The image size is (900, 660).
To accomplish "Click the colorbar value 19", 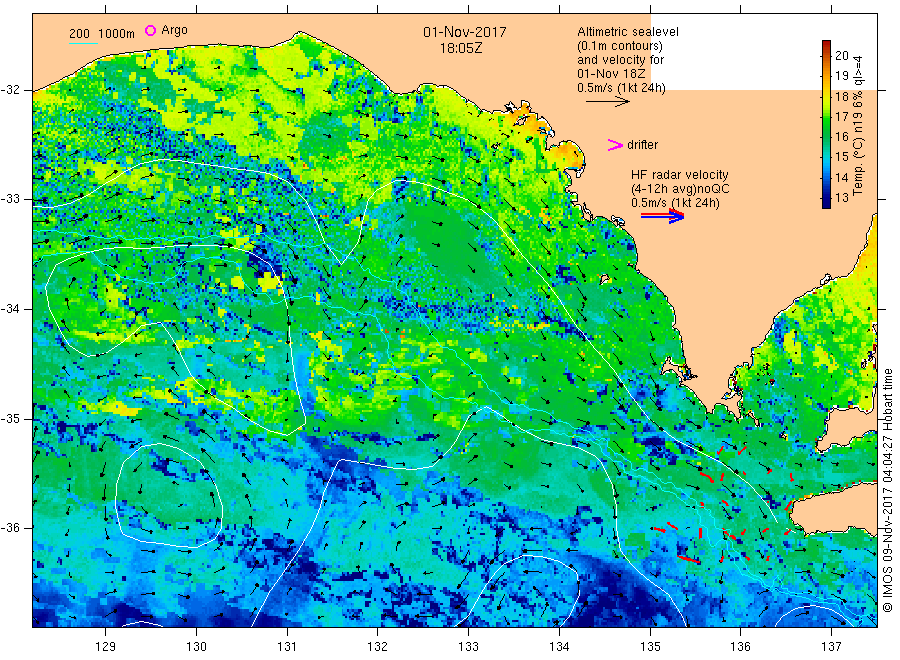I will click(841, 76).
